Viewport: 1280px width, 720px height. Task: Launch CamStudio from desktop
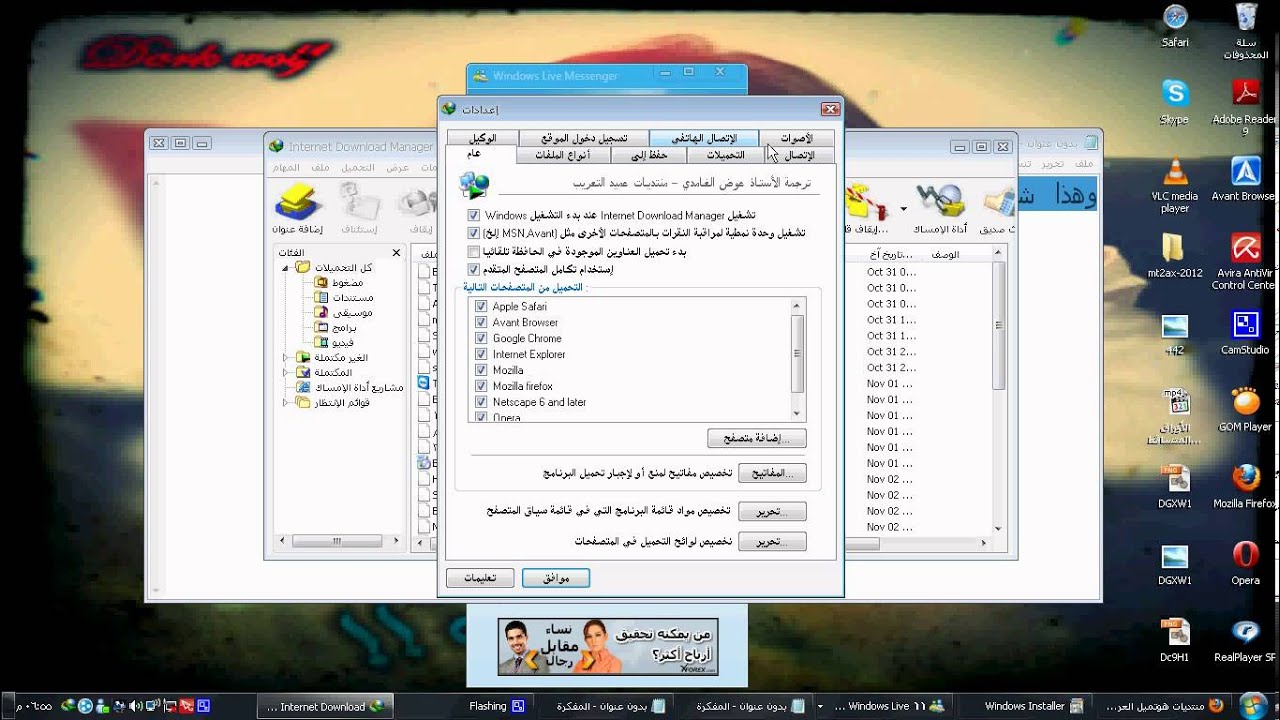click(1245, 333)
